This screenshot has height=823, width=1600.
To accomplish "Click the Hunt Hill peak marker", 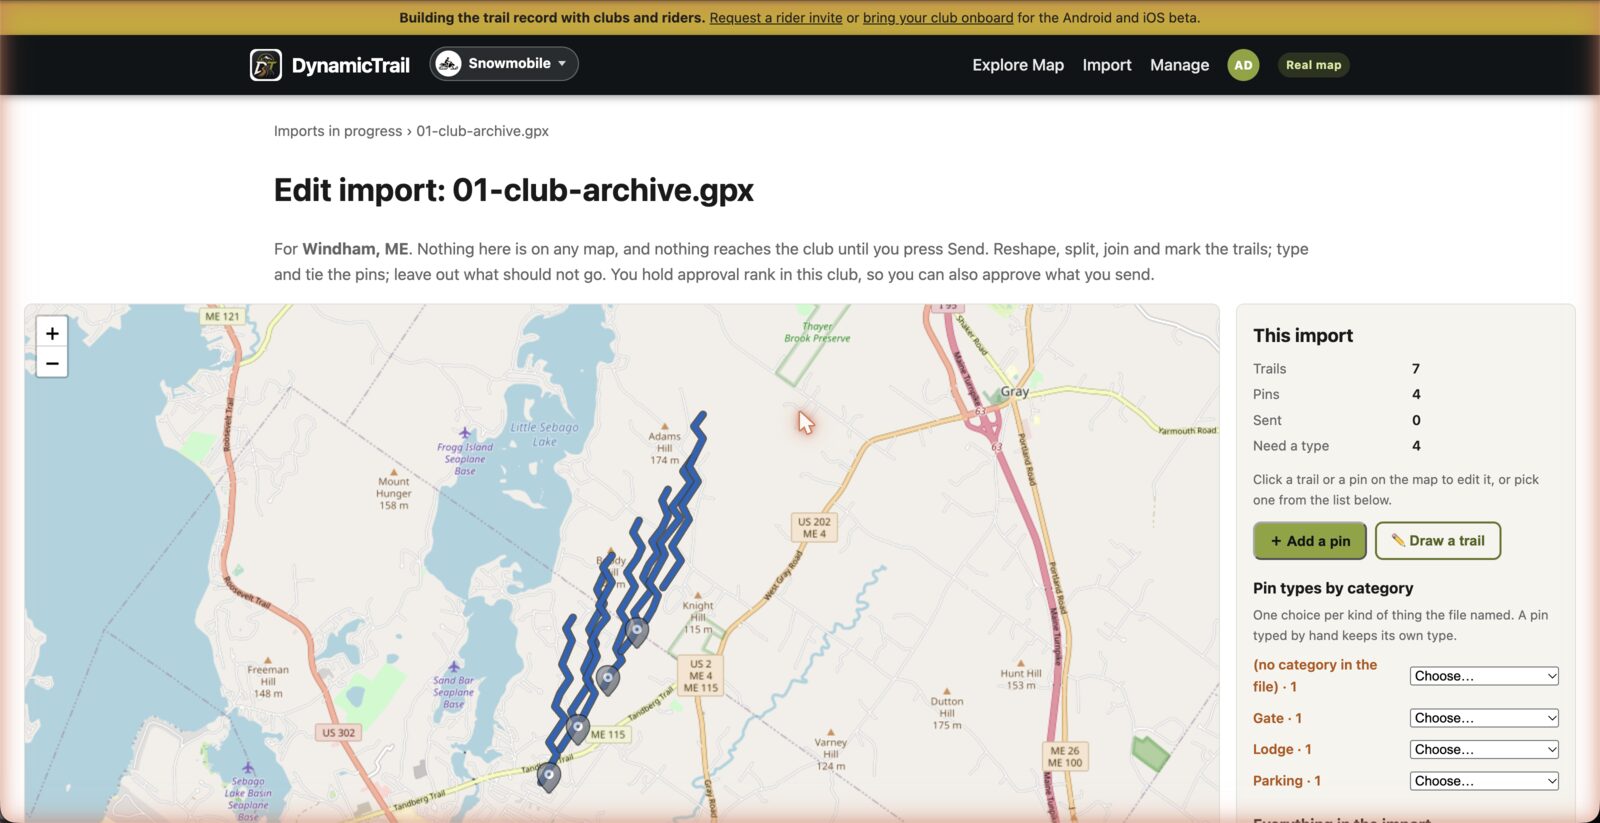I will click(1021, 663).
